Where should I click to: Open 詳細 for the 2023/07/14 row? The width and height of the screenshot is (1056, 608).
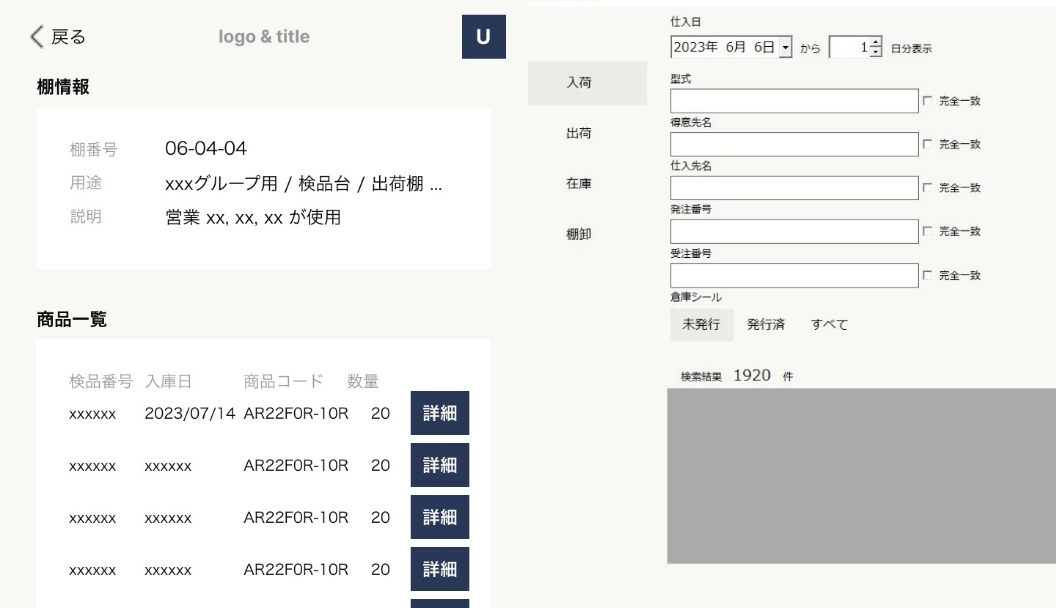coord(440,413)
